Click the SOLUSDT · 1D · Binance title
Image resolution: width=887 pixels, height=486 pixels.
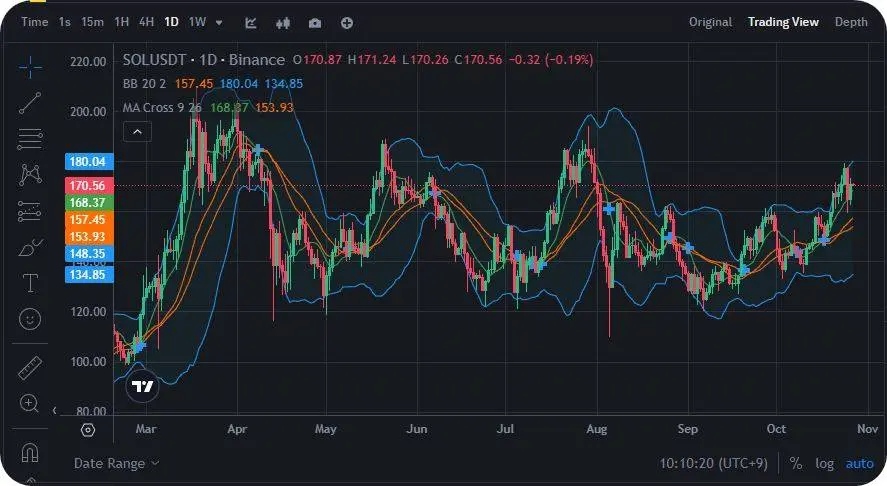pos(204,60)
